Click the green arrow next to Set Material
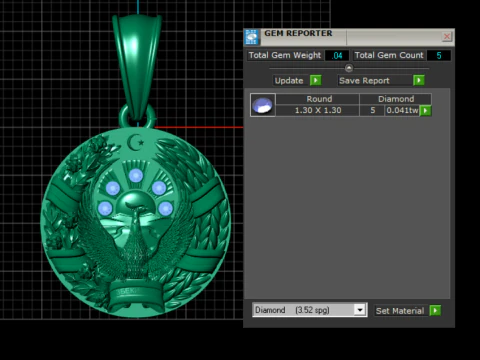This screenshot has height=360, width=480. [435, 311]
